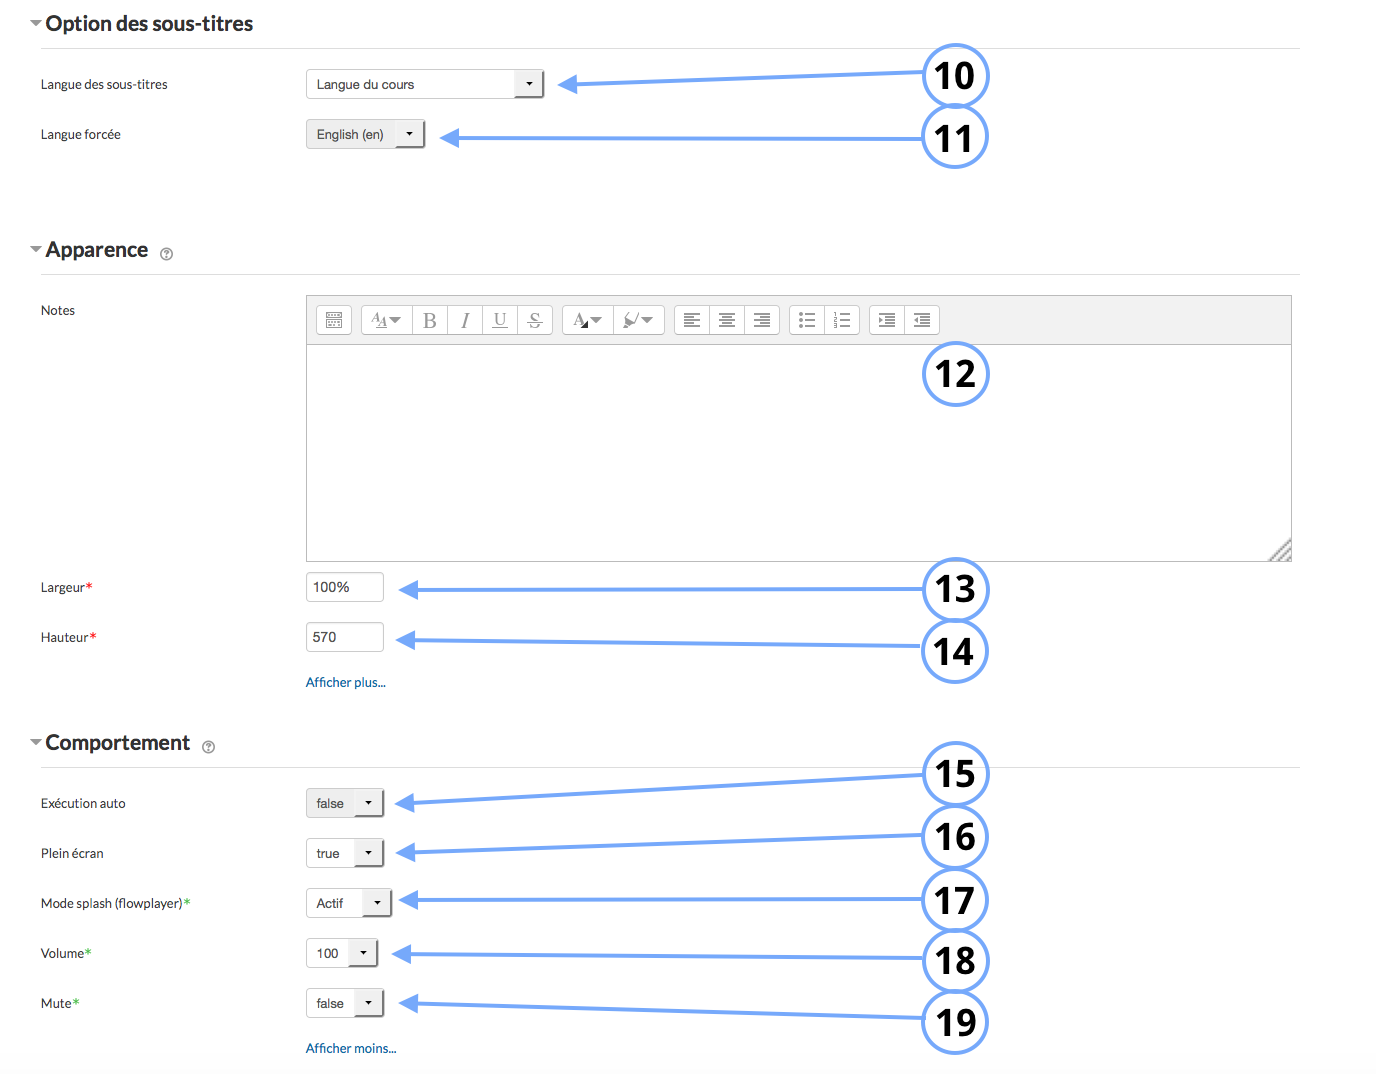Open the Langue des sous-titres dropdown
This screenshot has height=1074, width=1376.
(x=424, y=84)
